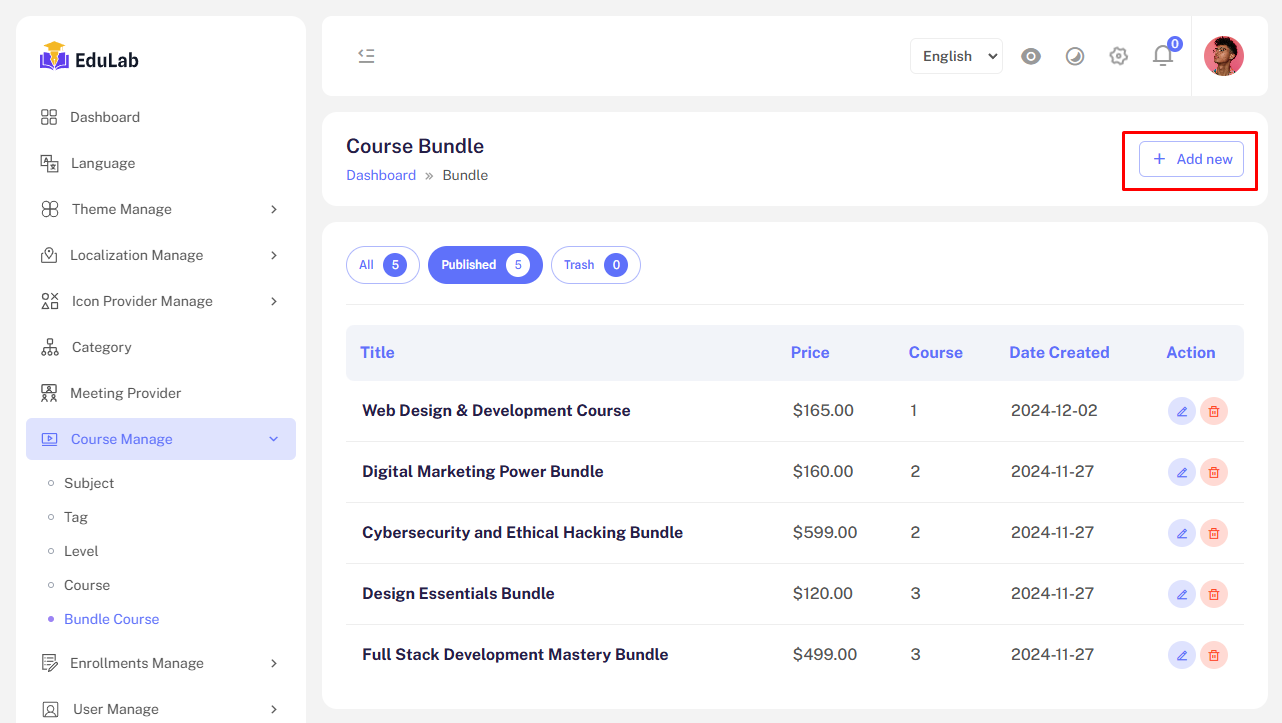The image size is (1282, 723).
Task: Click the user profile avatar
Action: (1223, 56)
